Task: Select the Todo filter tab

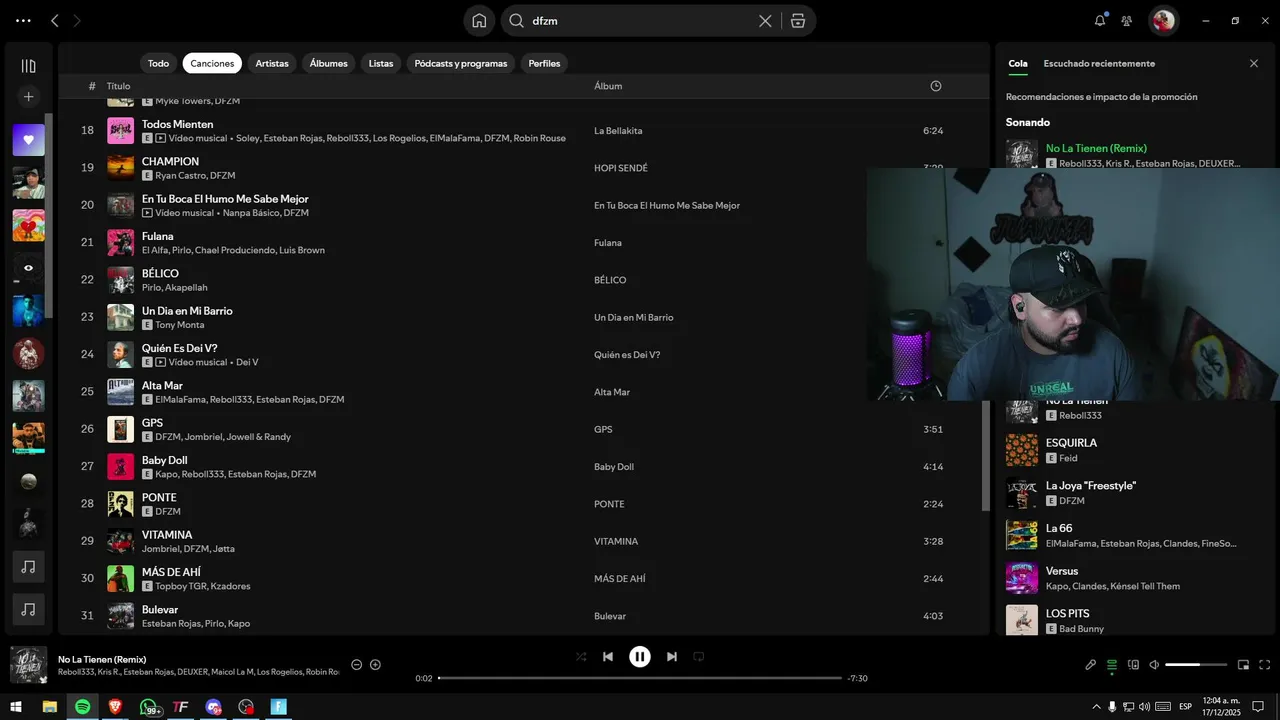Action: click(158, 63)
